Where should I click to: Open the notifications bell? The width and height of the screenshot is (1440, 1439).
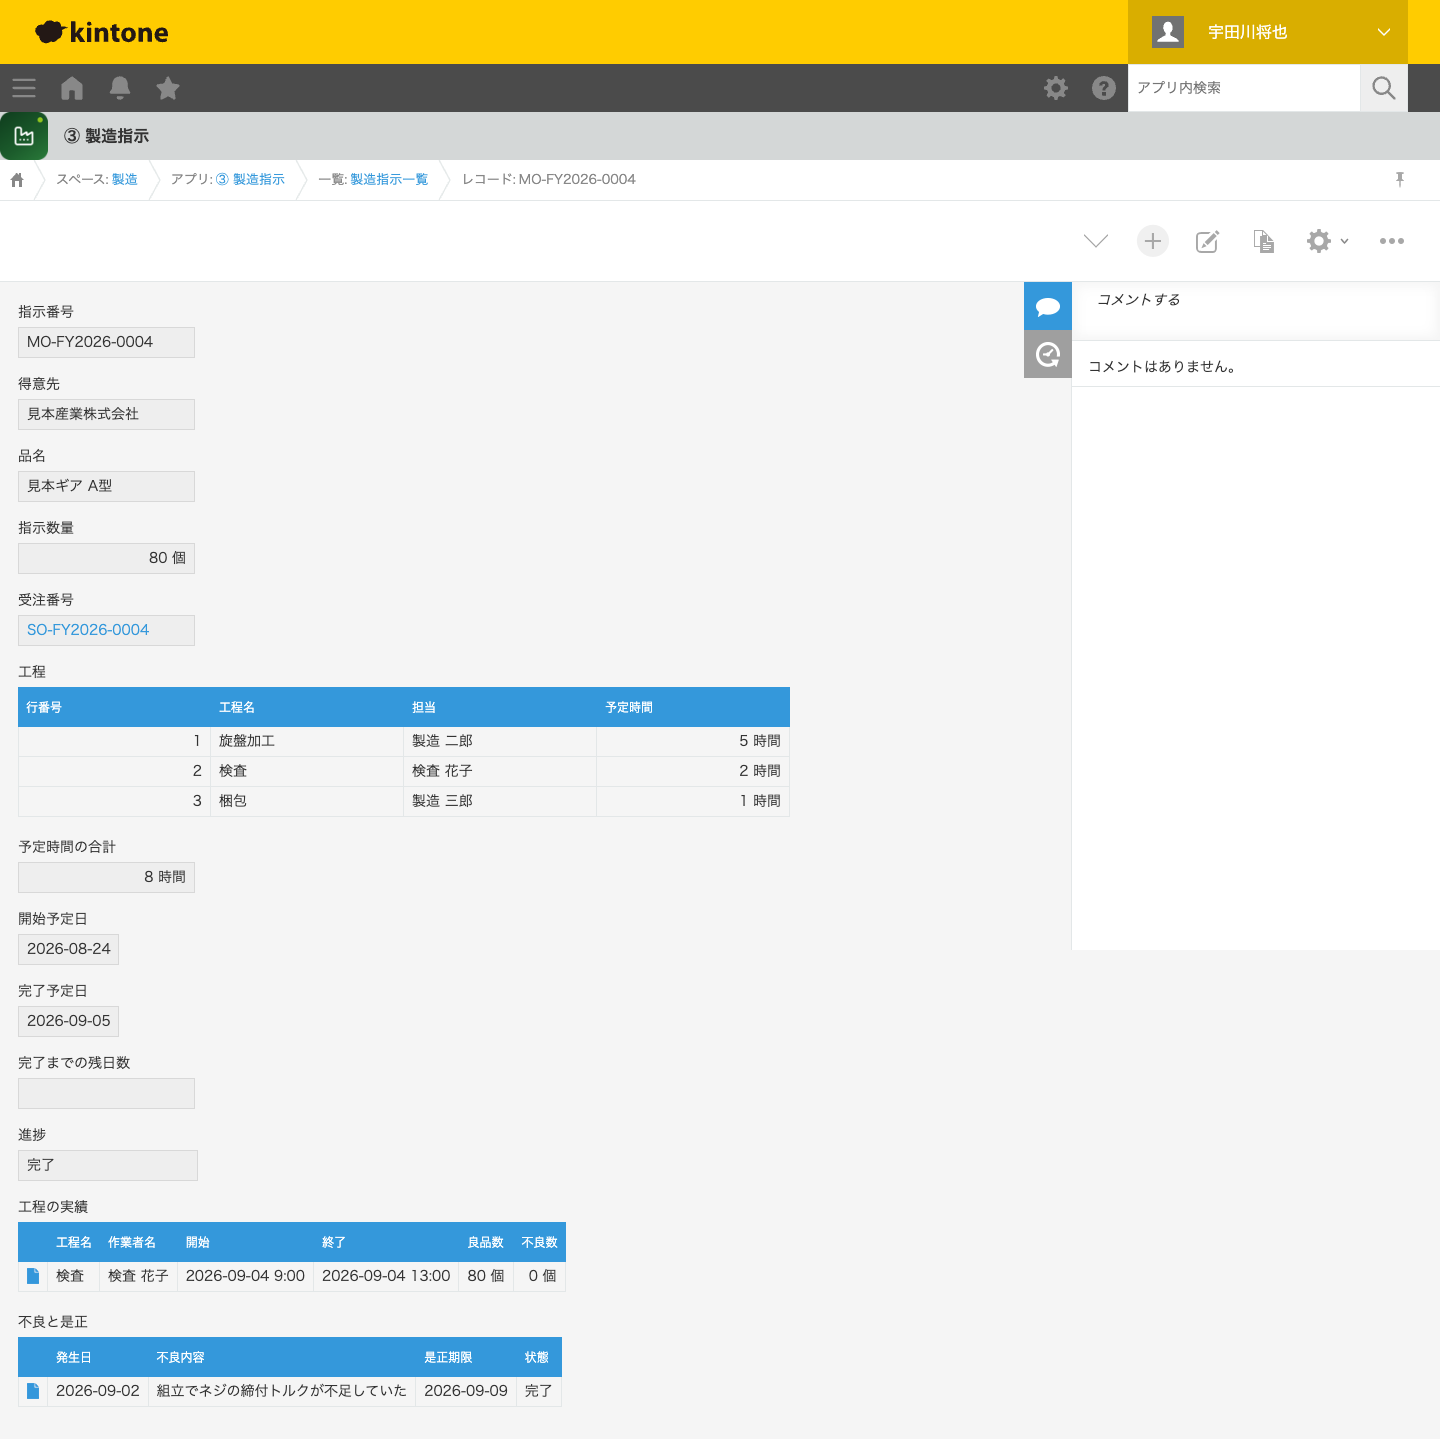(120, 88)
